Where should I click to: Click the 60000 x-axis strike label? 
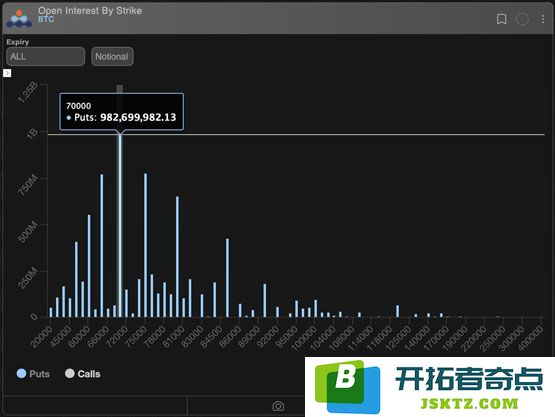tap(79, 337)
